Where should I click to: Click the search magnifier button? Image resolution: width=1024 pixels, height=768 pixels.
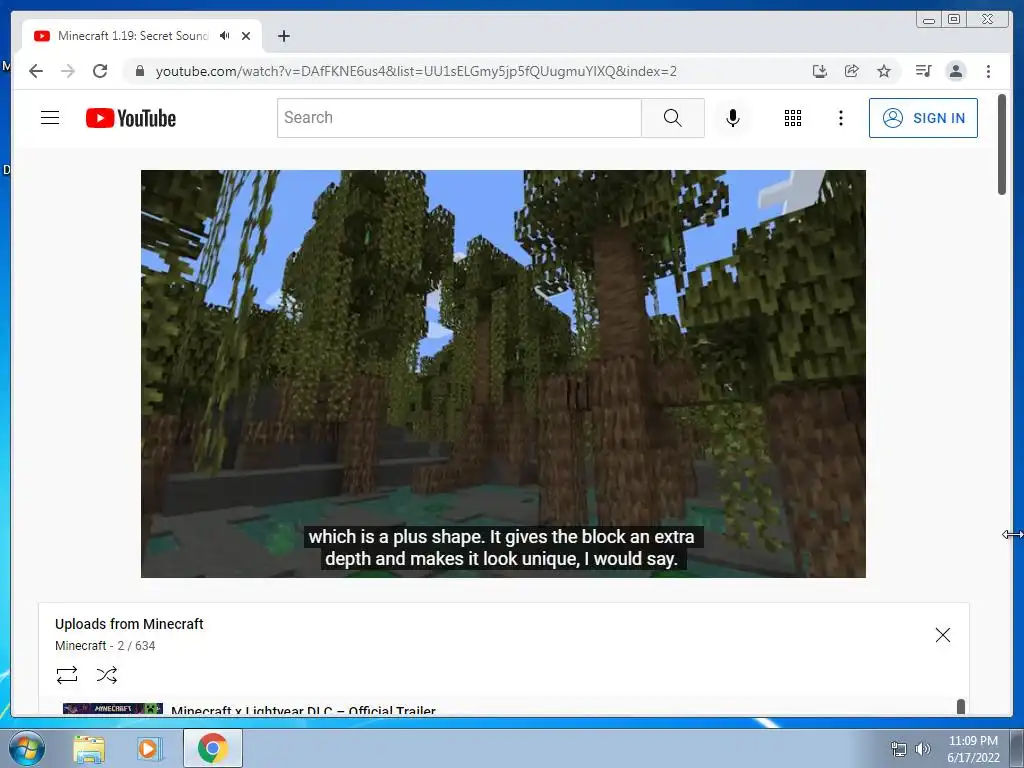click(673, 118)
